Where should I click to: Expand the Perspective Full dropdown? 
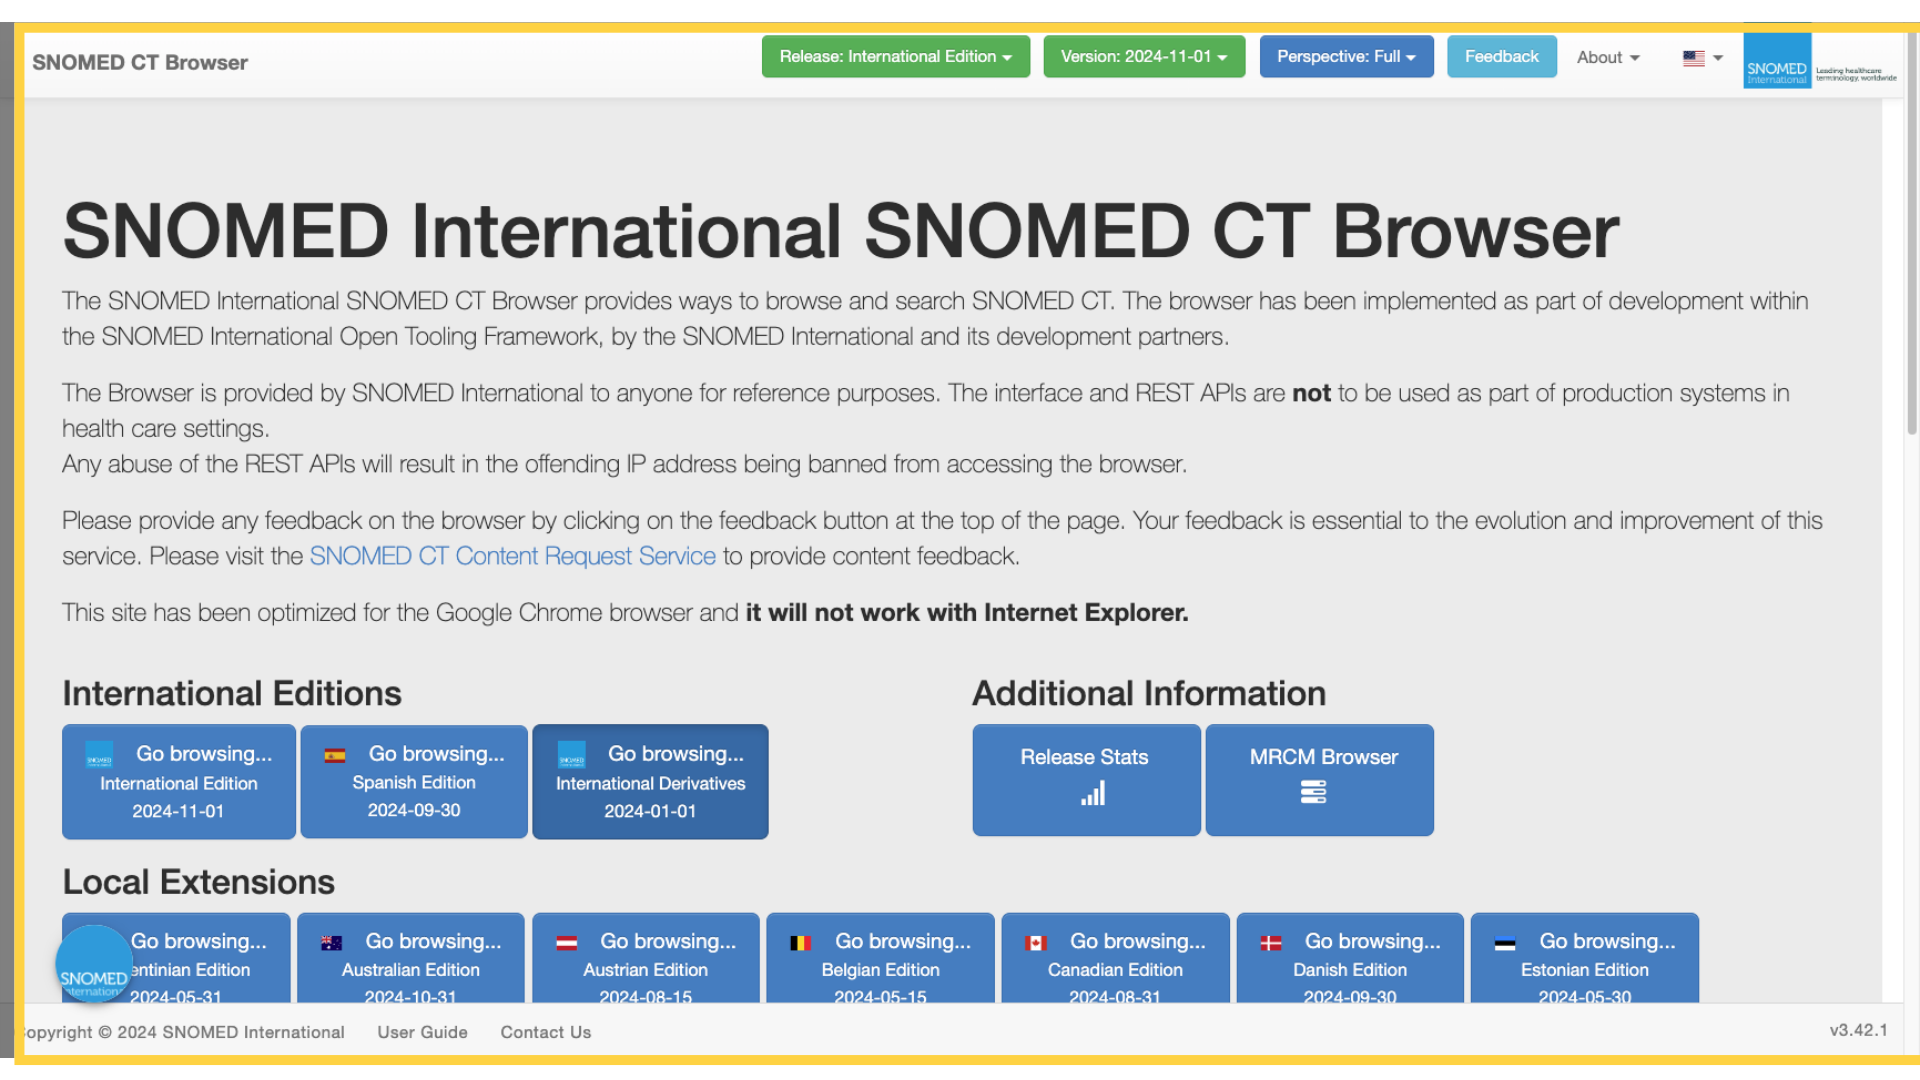(x=1346, y=55)
